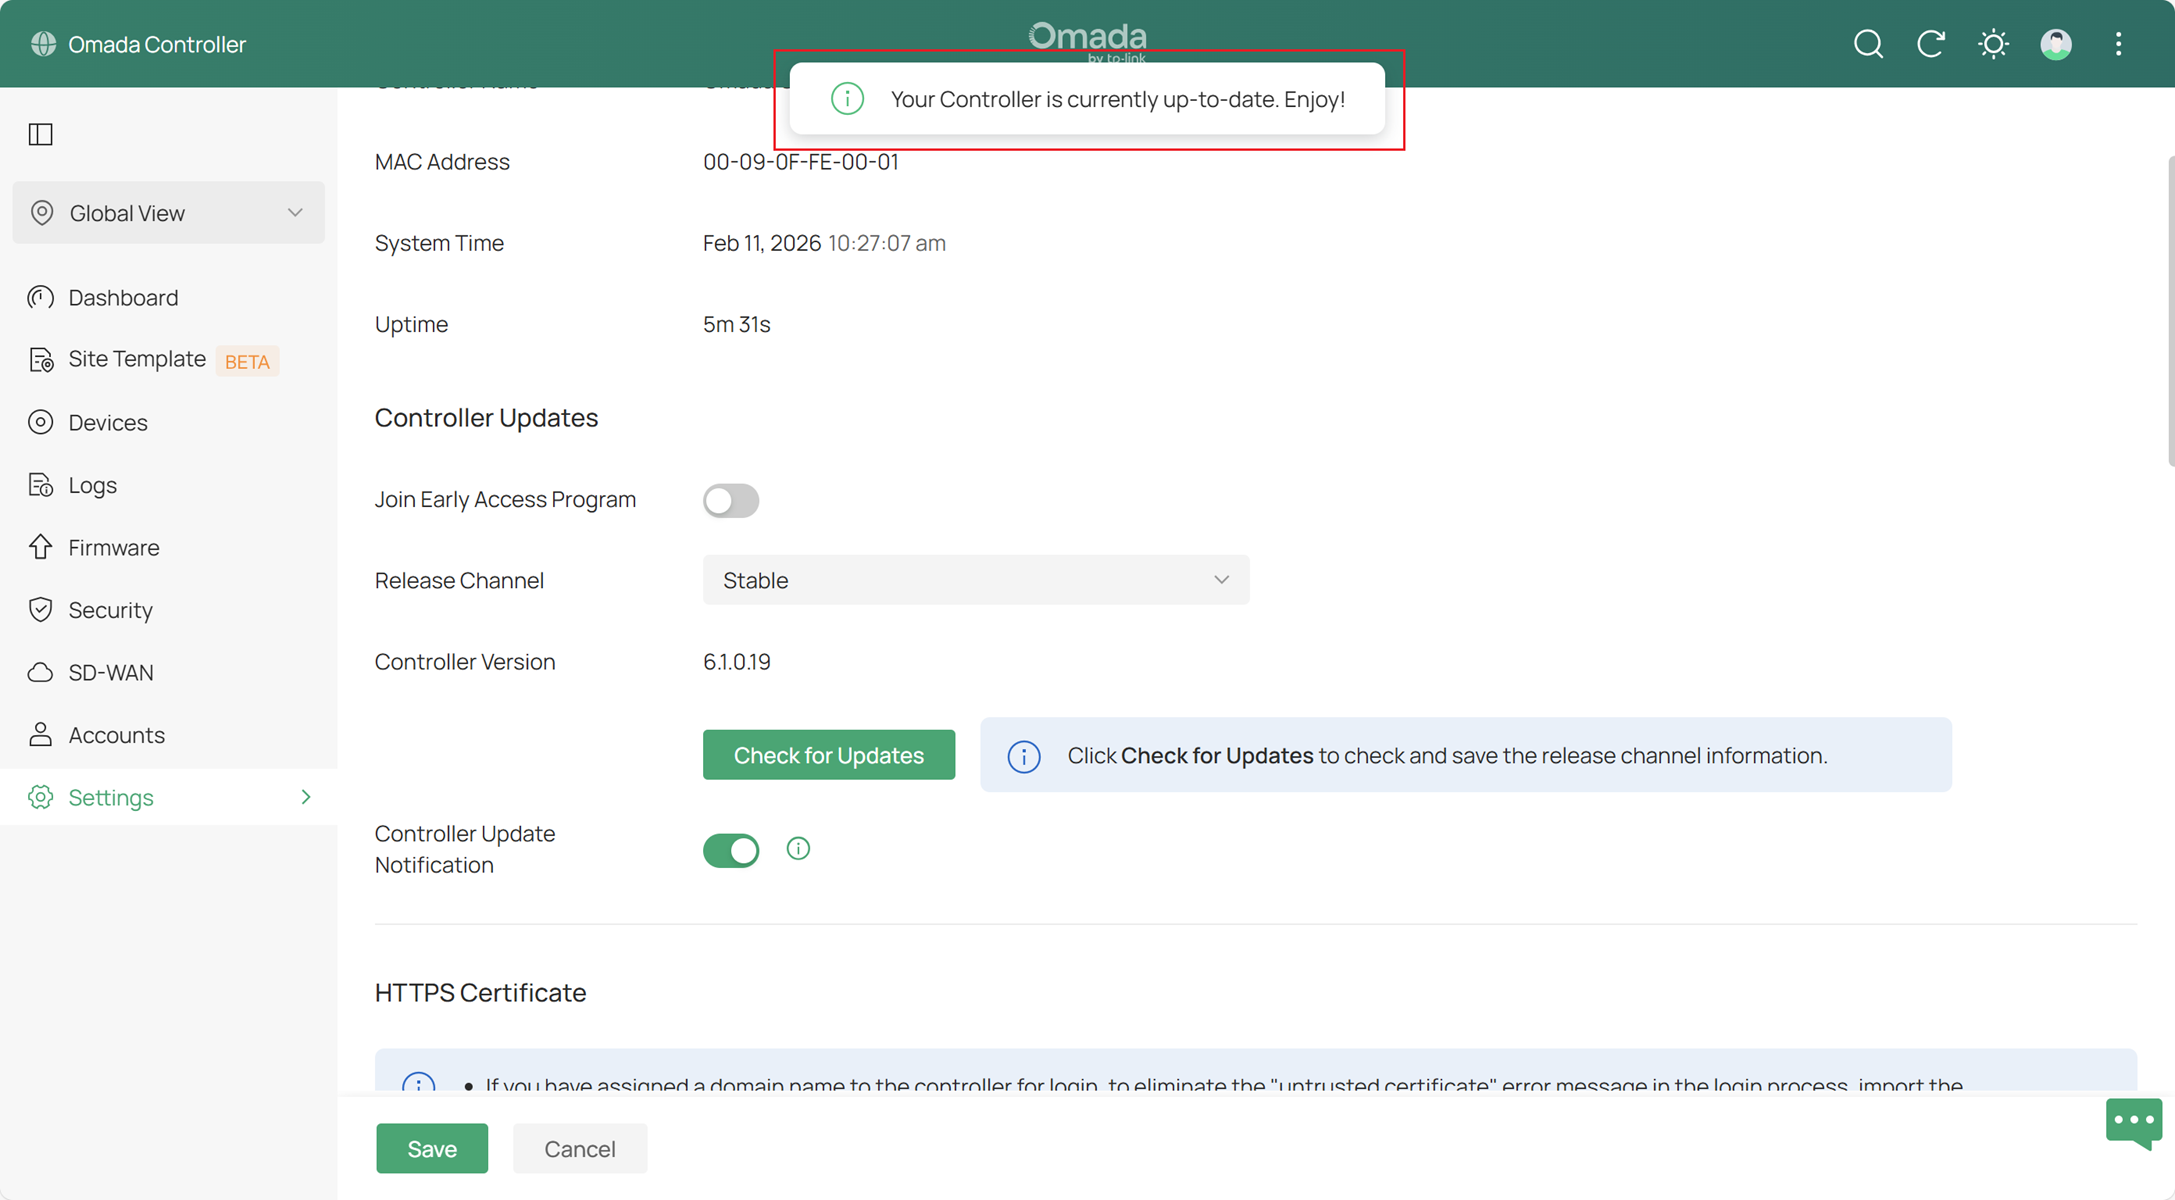2175x1200 pixels.
Task: Select the SD-WAN section
Action: point(110,672)
